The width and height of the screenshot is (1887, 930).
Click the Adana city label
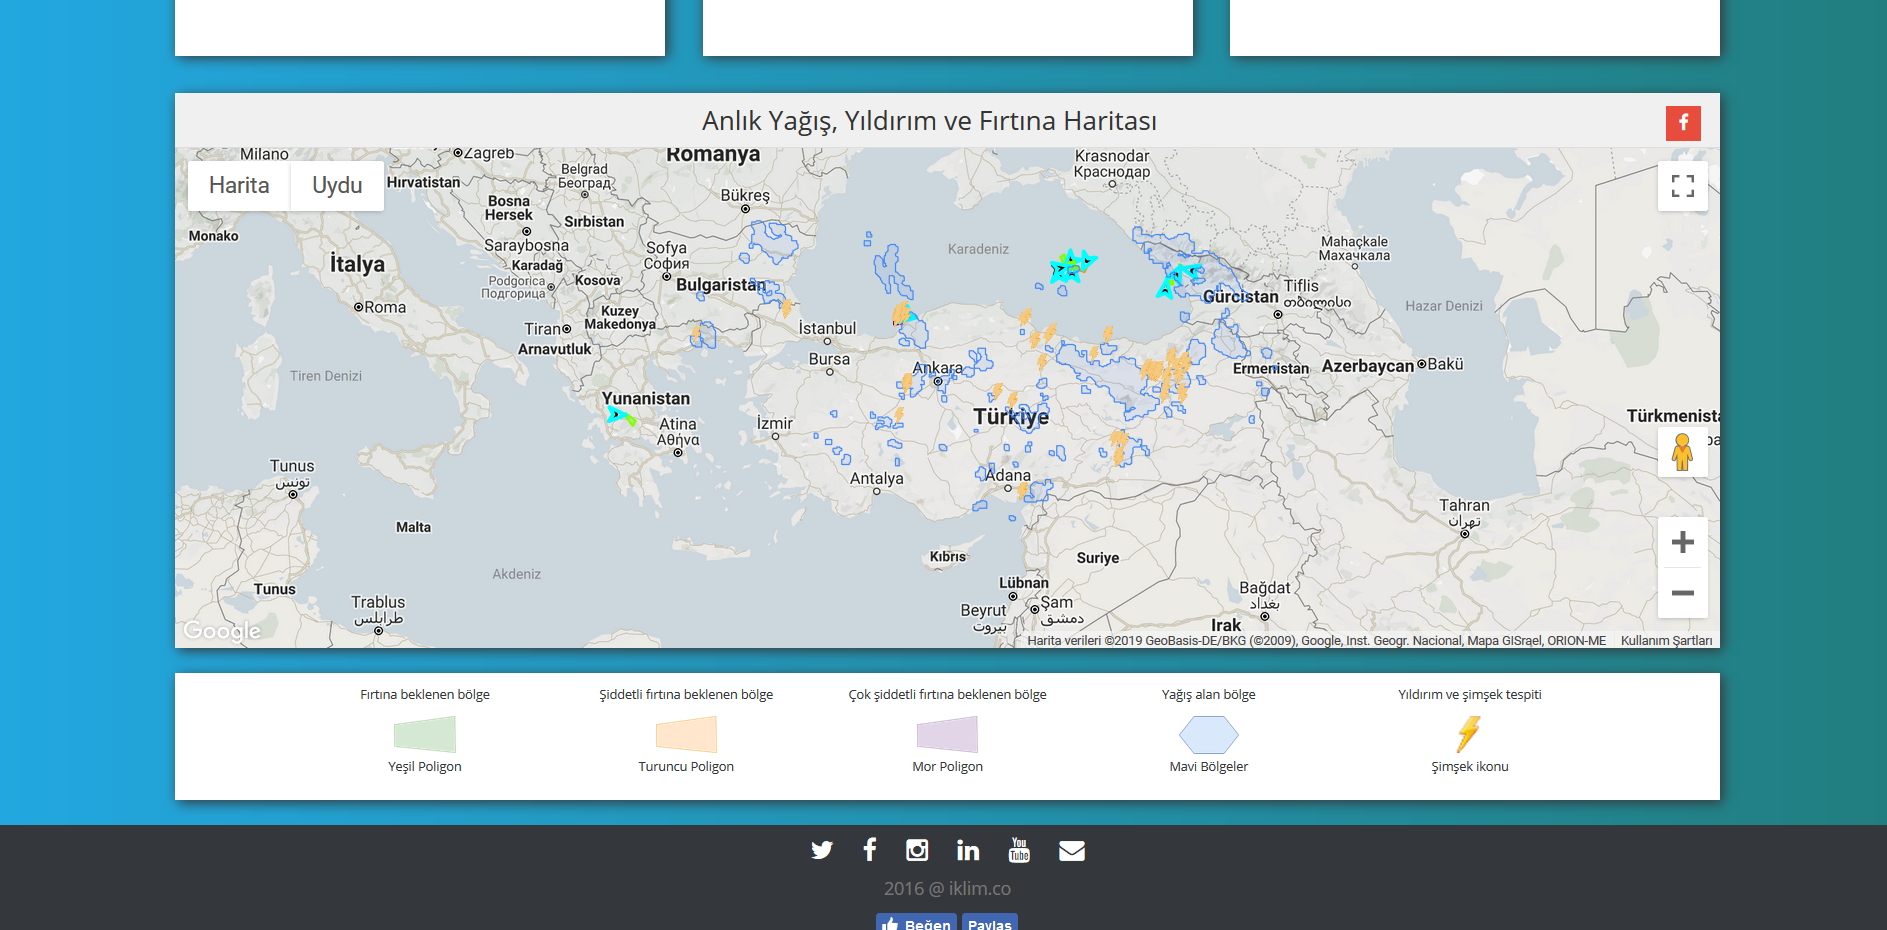1008,475
